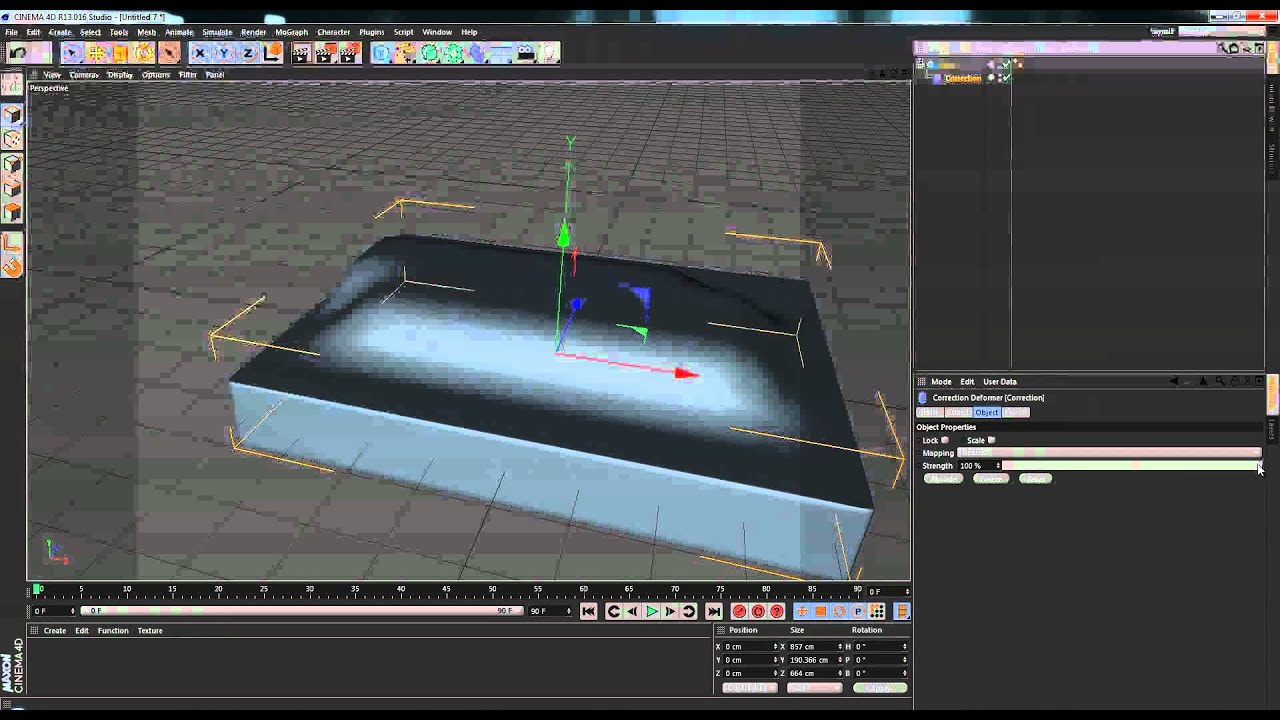Screen dimensions: 1280x720
Task: Click the keyframe selection question icon
Action: [777, 611]
